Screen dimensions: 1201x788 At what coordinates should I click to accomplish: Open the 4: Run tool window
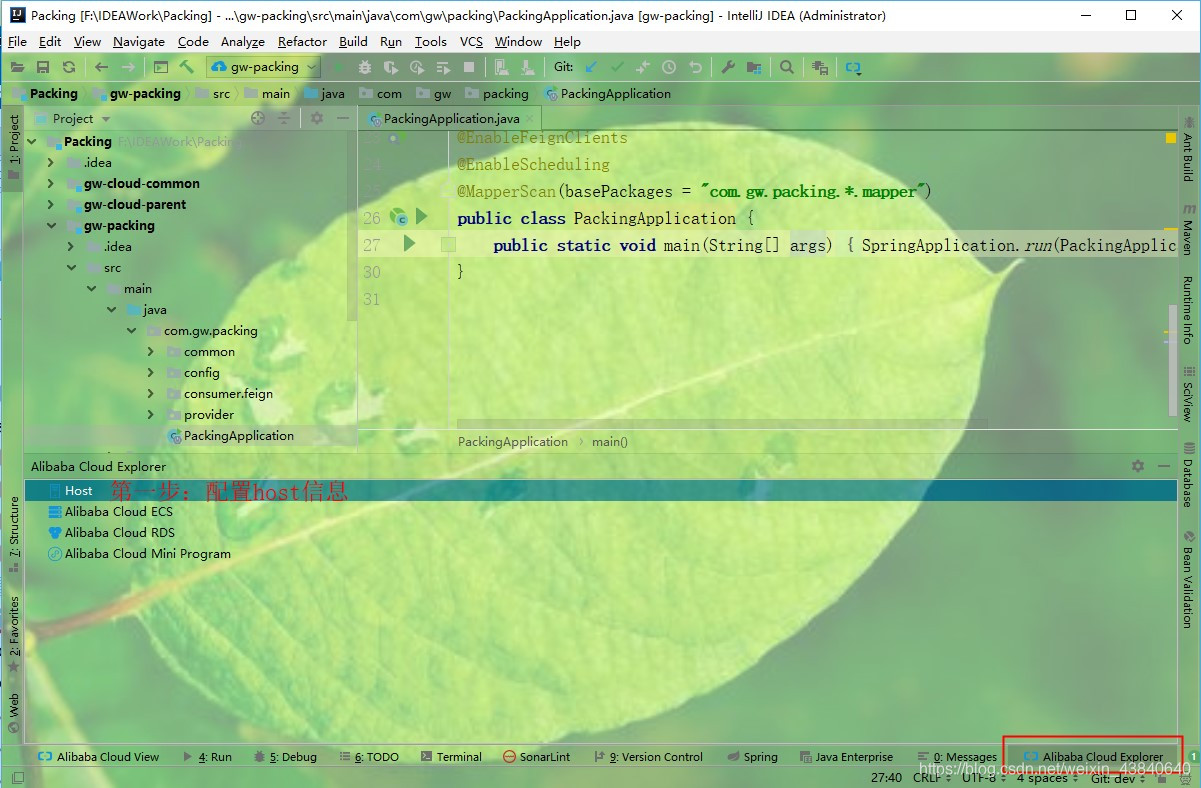pos(207,757)
